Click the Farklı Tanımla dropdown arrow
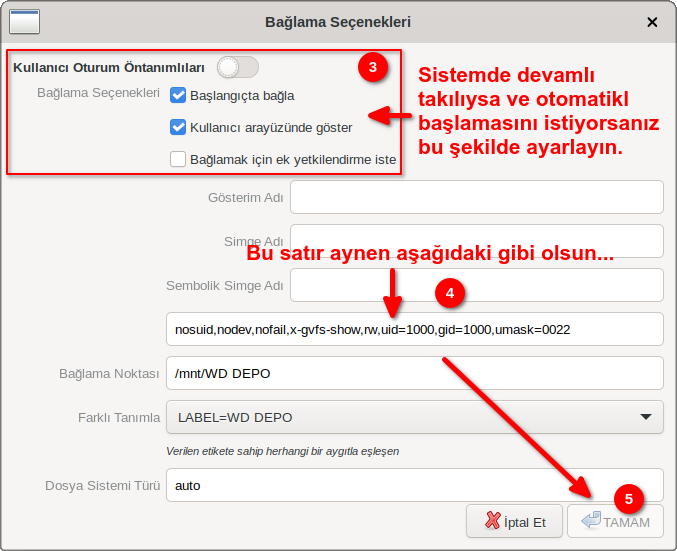The width and height of the screenshot is (677, 551). pyautogui.click(x=643, y=418)
